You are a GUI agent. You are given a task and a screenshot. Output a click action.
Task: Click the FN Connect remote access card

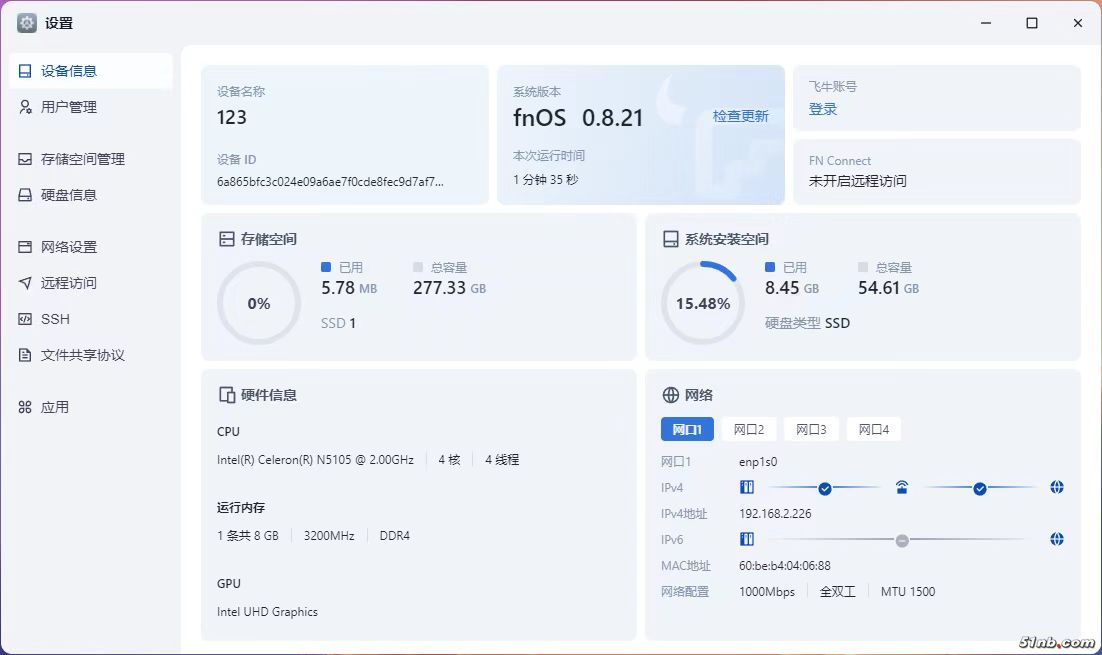(x=936, y=171)
